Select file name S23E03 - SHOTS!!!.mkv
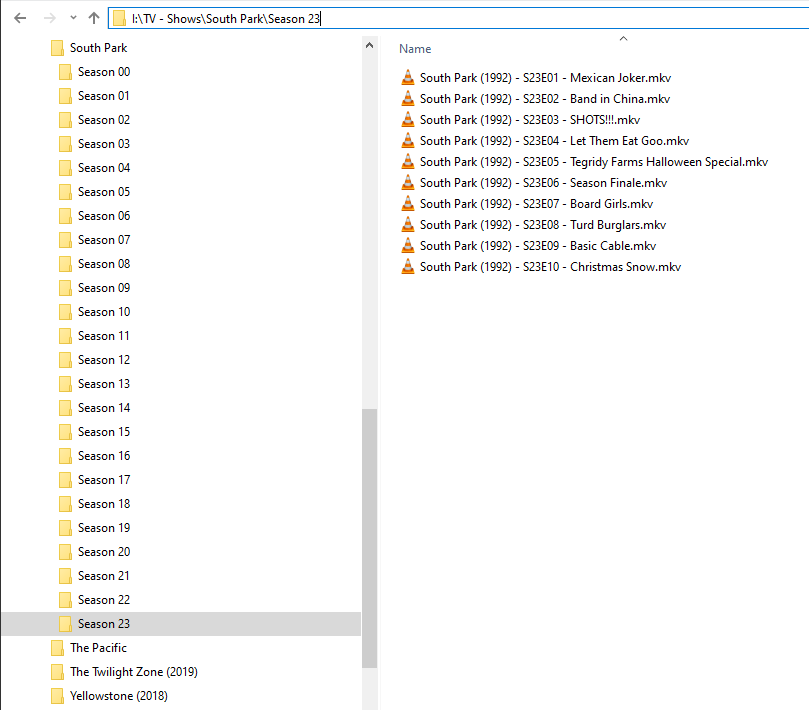This screenshot has width=809, height=710. 530,120
